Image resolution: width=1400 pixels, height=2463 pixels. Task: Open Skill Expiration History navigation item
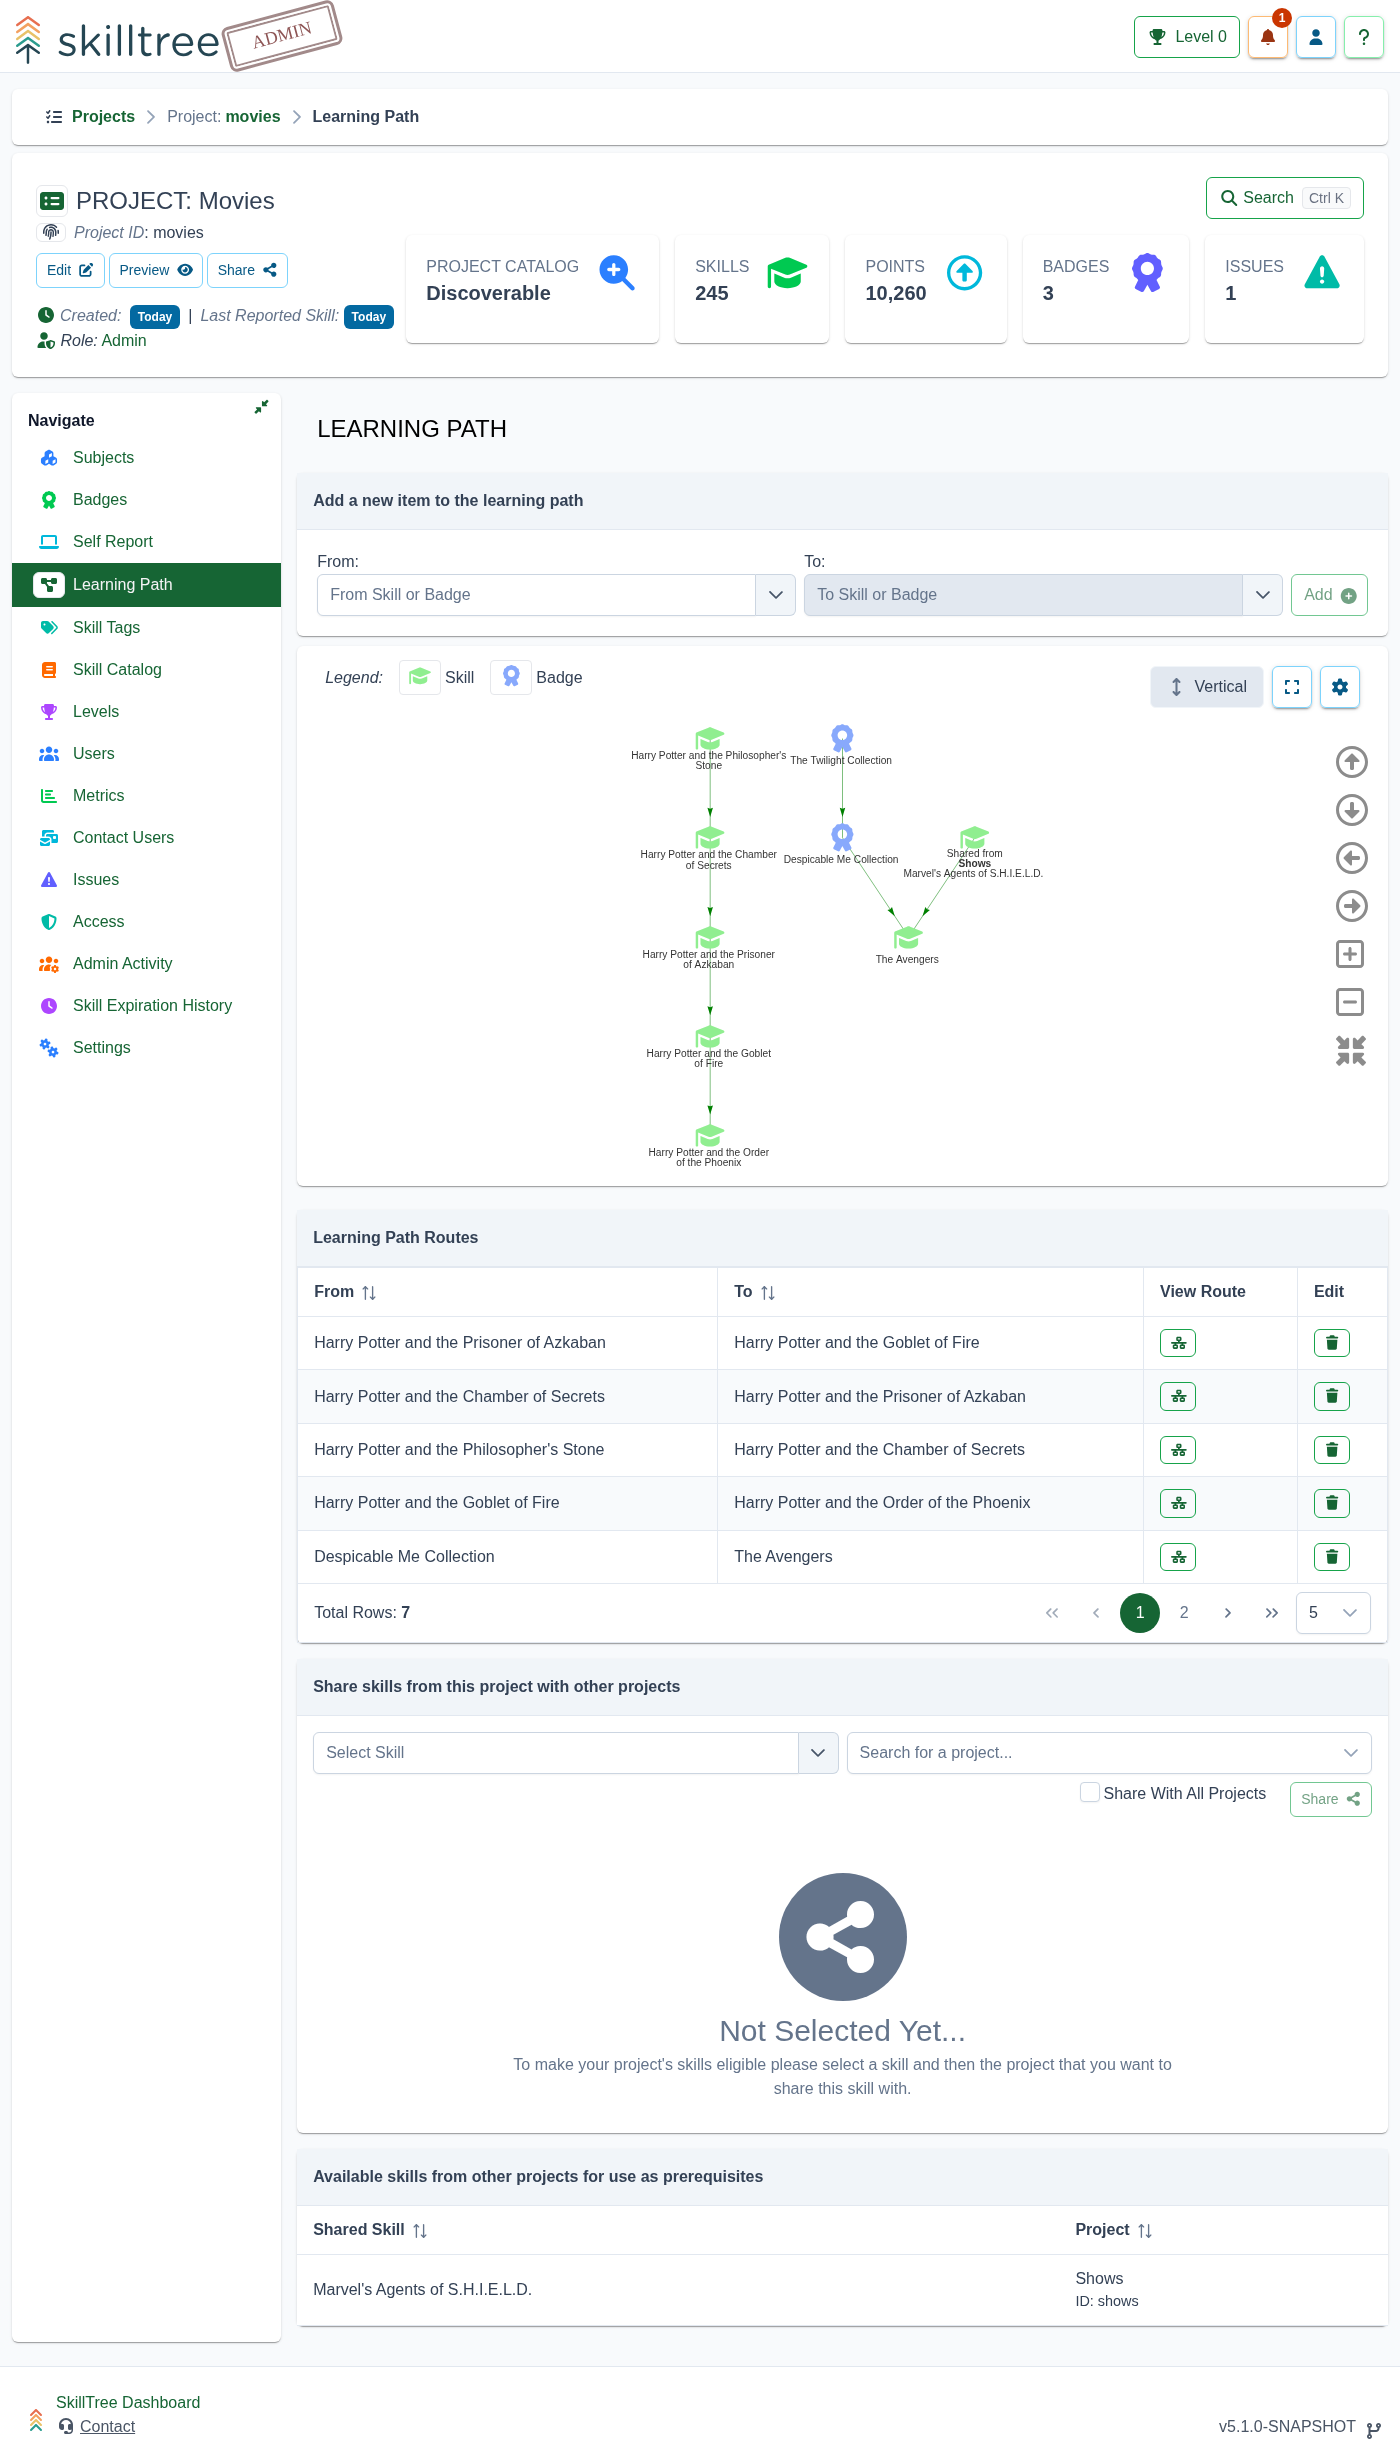click(x=152, y=1006)
